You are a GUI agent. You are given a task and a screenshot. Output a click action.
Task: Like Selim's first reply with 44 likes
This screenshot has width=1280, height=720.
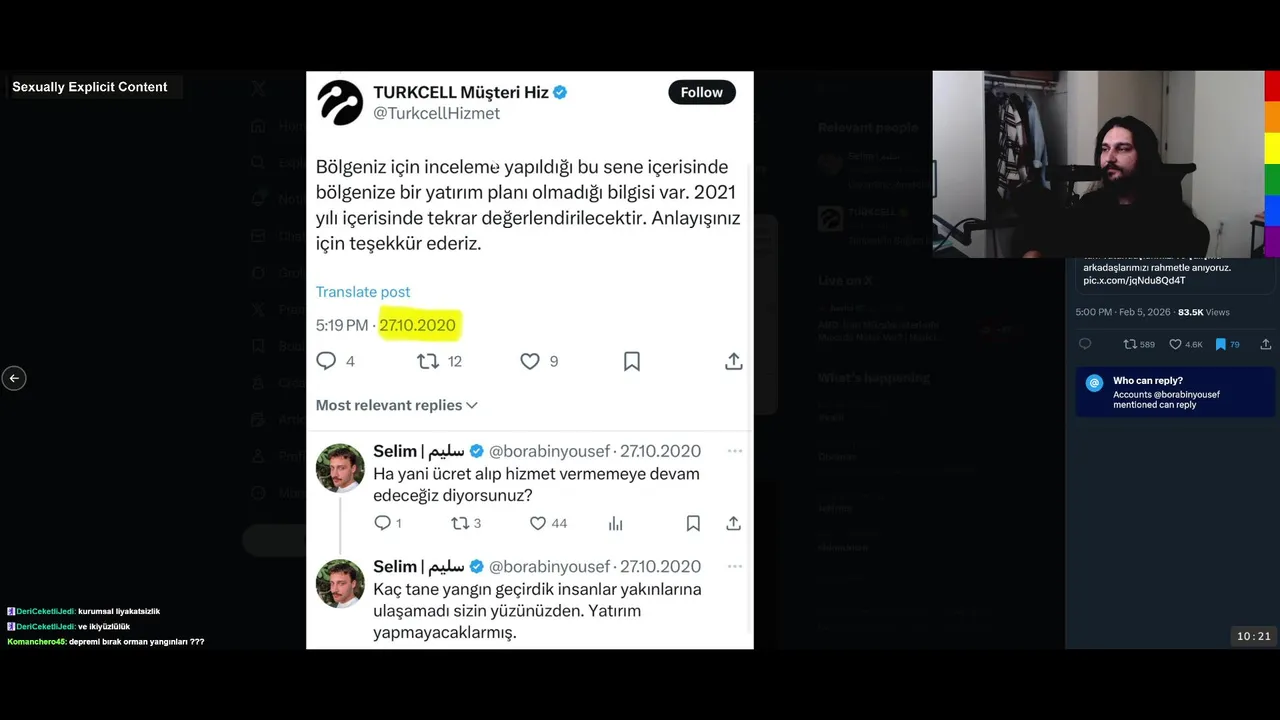pyautogui.click(x=538, y=523)
